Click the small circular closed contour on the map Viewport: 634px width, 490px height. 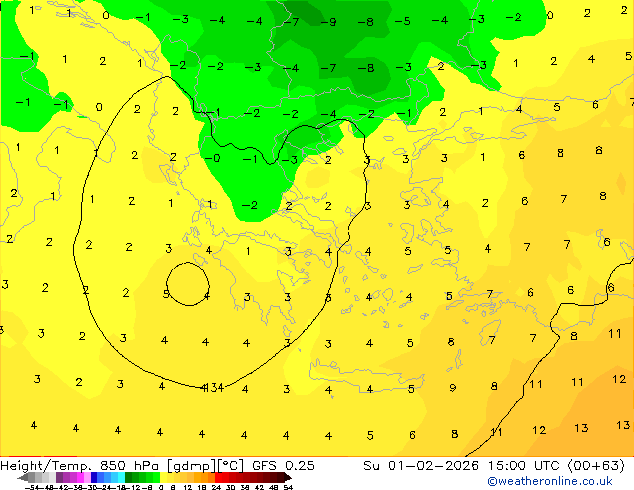[188, 284]
